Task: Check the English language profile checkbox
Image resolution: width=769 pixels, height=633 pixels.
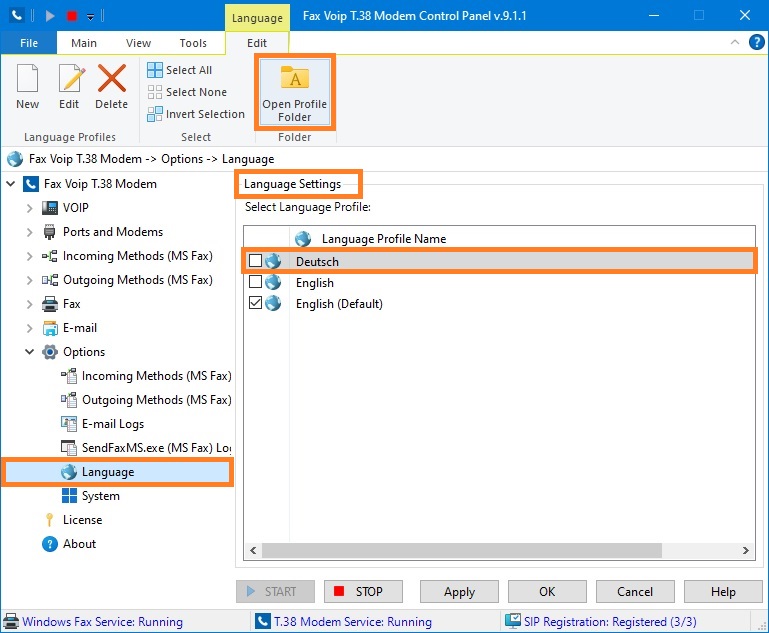Action: coord(256,282)
